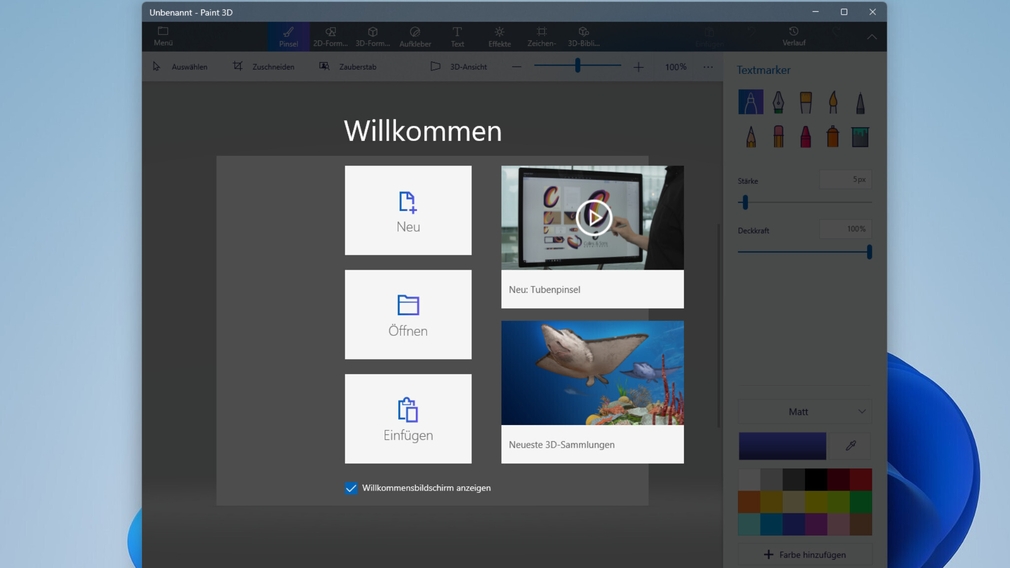
Task: Click the Neu tile to create project
Action: tap(408, 211)
